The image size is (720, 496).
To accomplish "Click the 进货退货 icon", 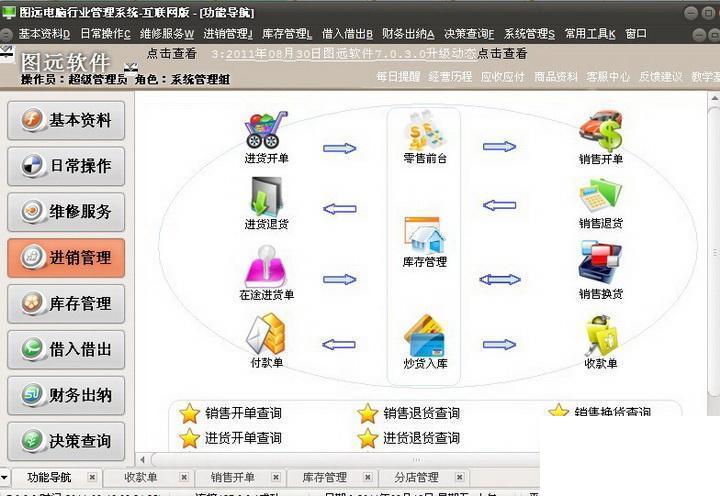I will 266,197.
